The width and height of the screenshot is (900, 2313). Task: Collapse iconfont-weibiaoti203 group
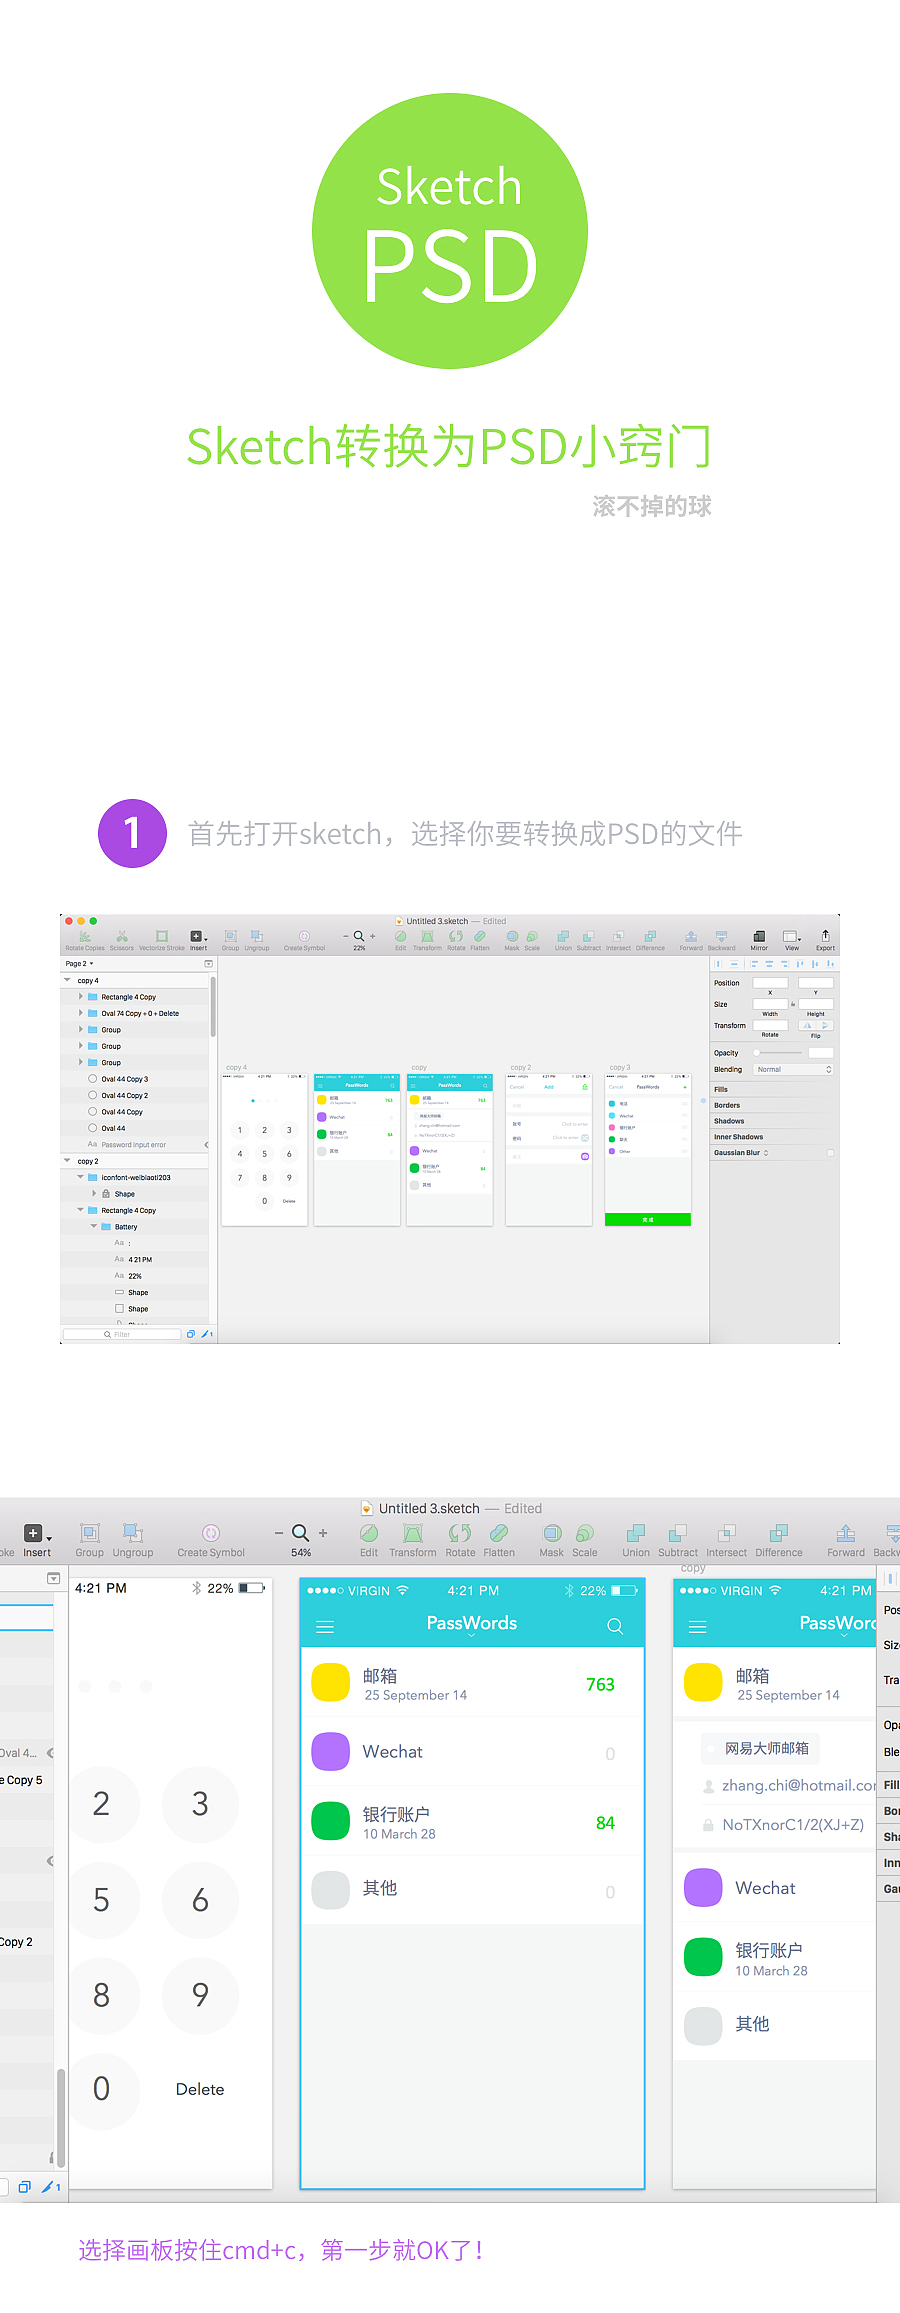pyautogui.click(x=81, y=1177)
